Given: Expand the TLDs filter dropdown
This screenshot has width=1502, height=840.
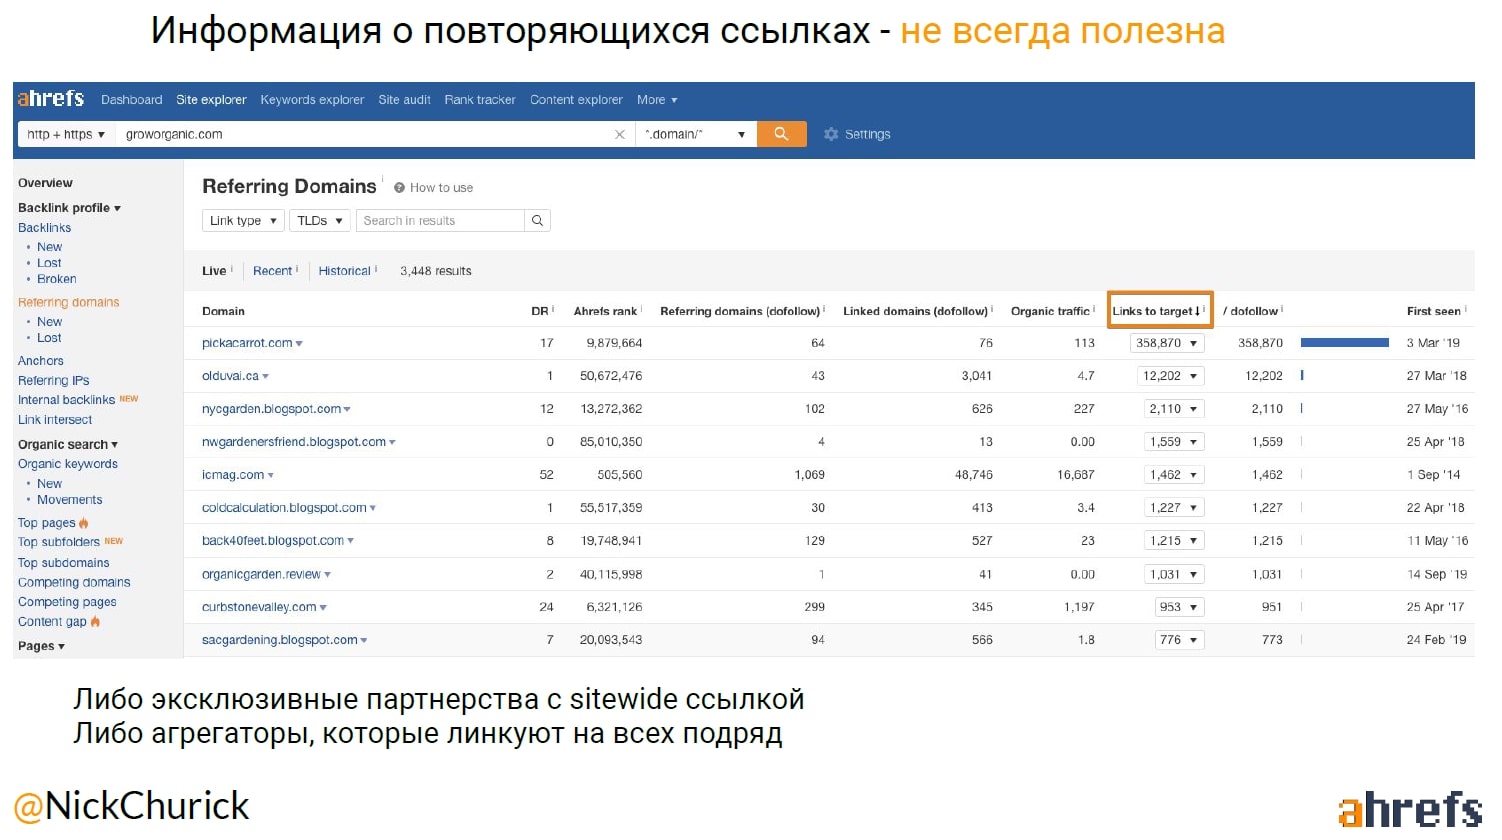Looking at the screenshot, I should coord(320,221).
